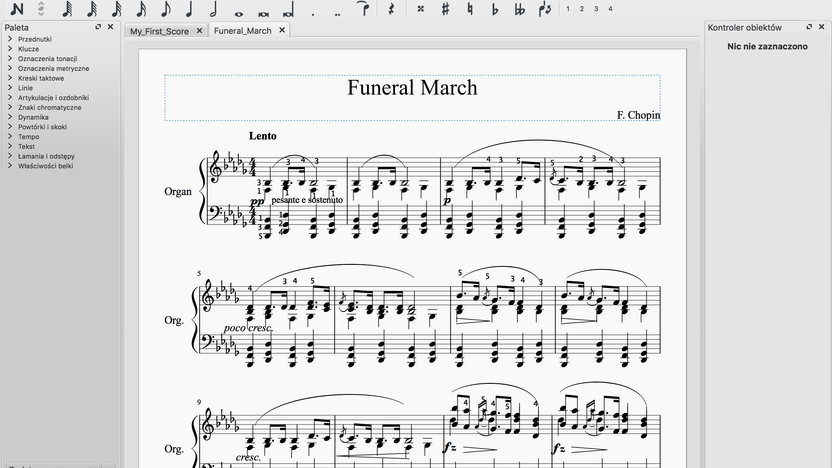The height and width of the screenshot is (468, 832).
Task: Apply double flat accidental
Action: (520, 8)
